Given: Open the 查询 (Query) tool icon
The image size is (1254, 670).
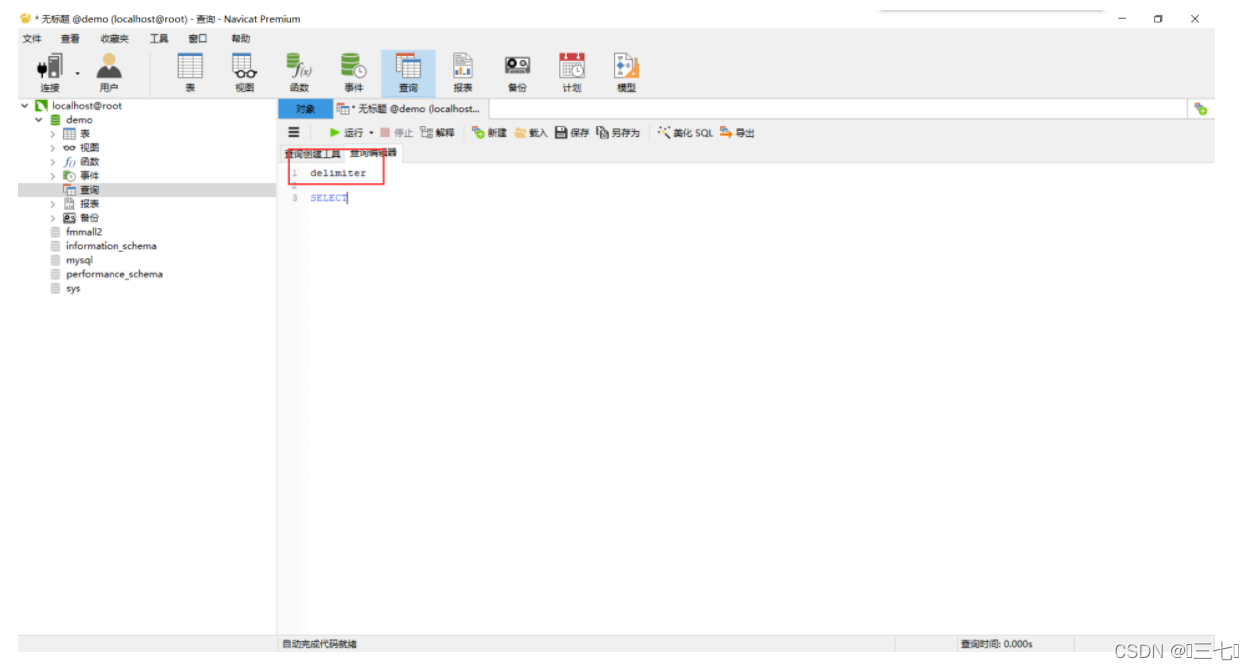Looking at the screenshot, I should (408, 70).
